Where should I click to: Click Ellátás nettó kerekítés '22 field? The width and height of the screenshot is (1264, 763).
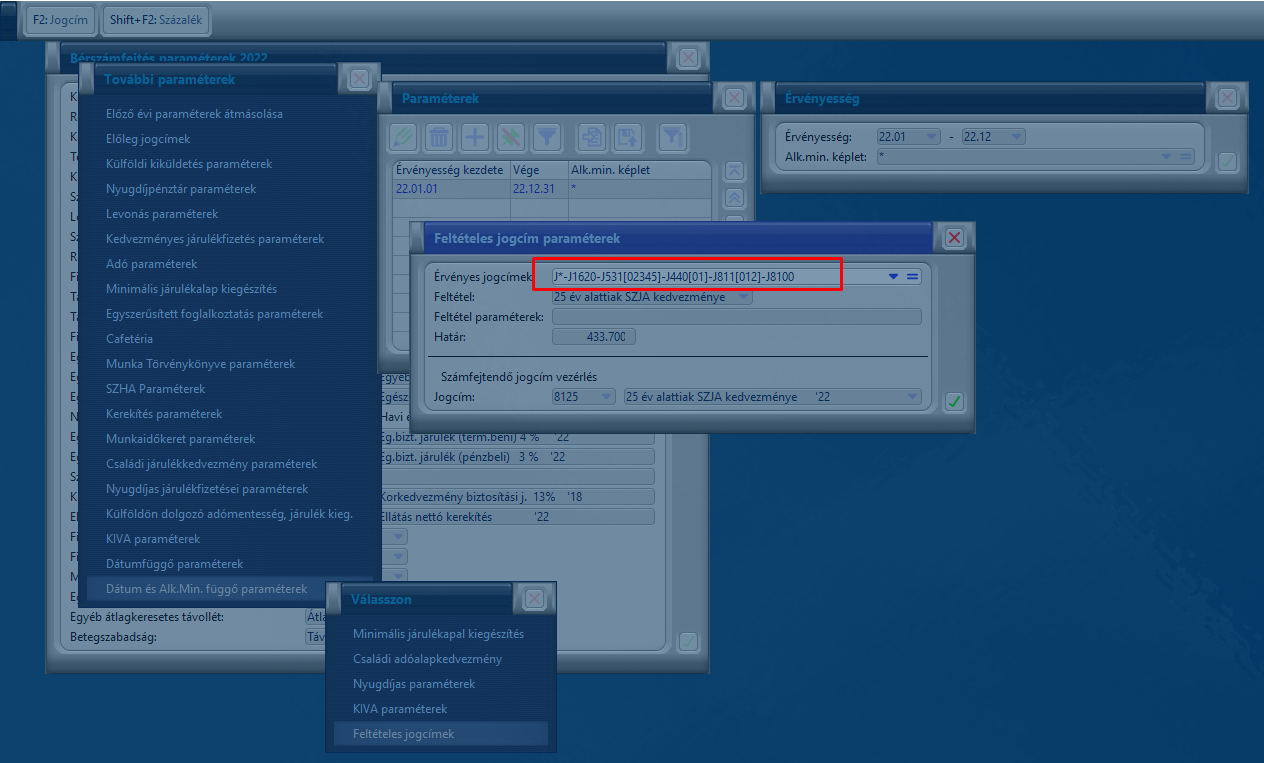(516, 517)
